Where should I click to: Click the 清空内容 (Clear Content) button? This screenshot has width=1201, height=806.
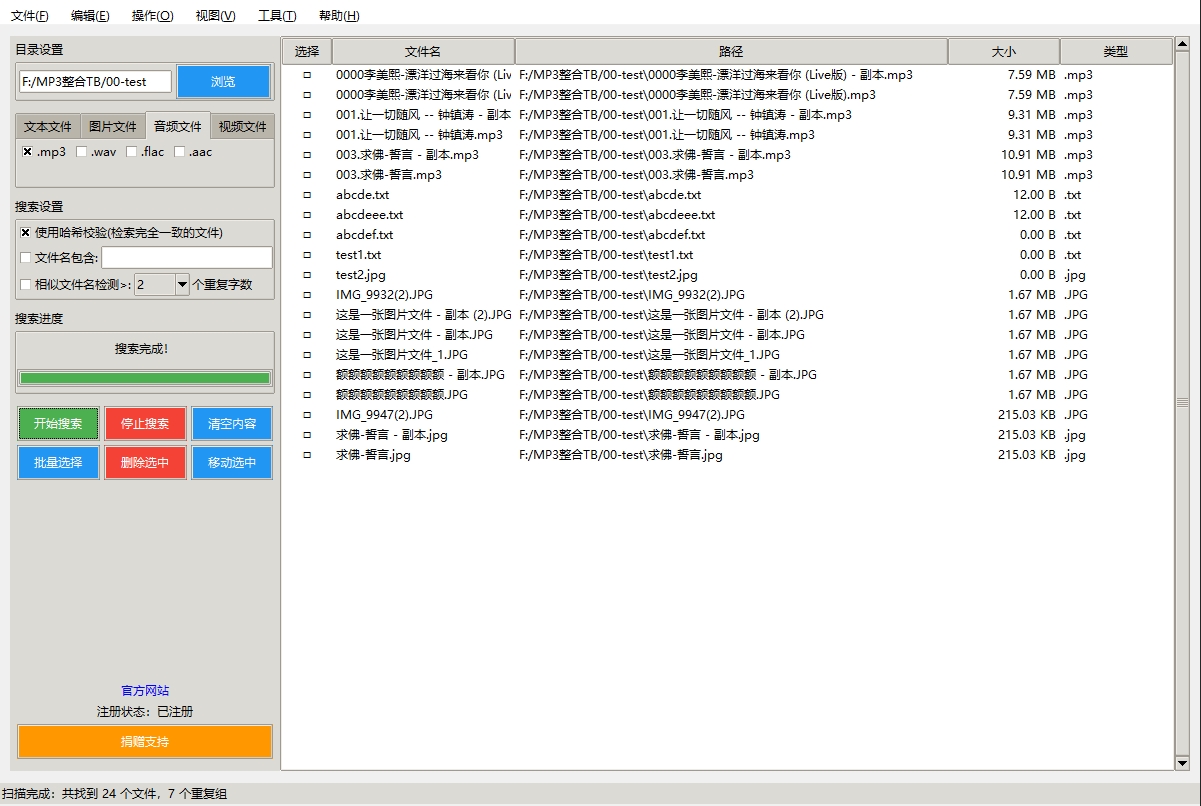231,423
